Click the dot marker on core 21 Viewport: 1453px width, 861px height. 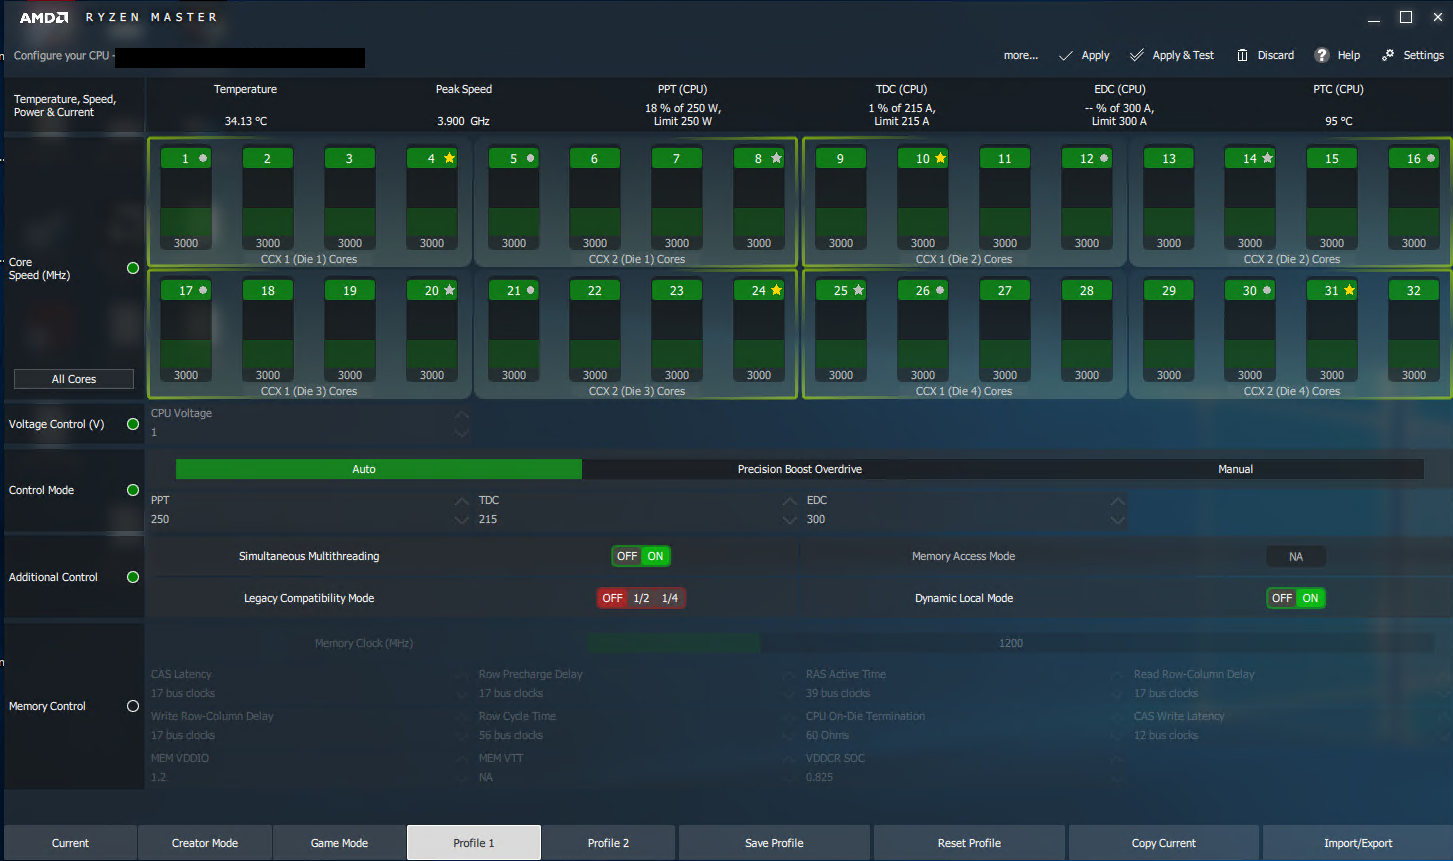[x=530, y=290]
